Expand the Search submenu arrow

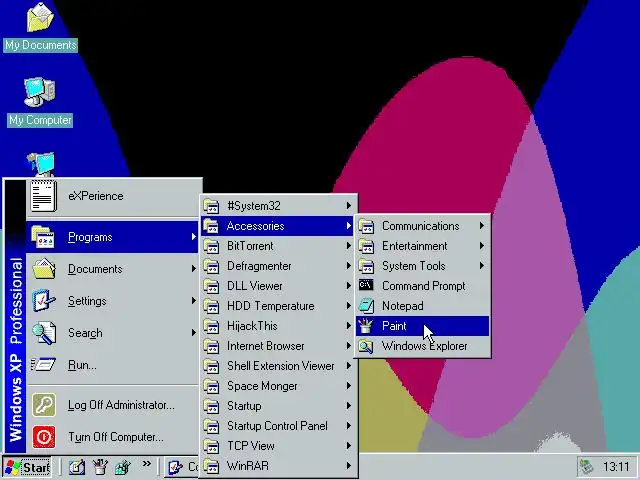193,333
